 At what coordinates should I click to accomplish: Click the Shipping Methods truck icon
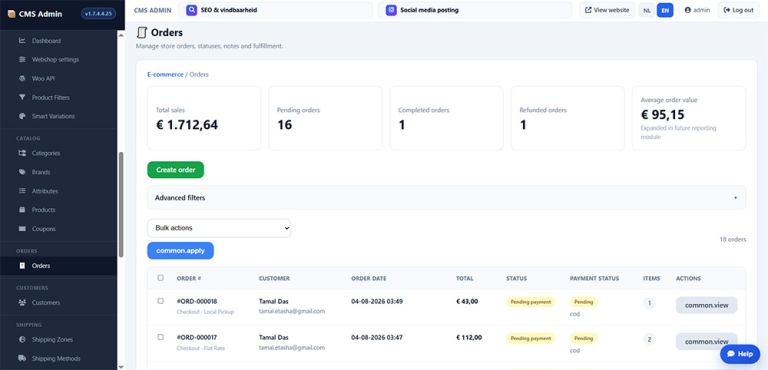tap(22, 358)
